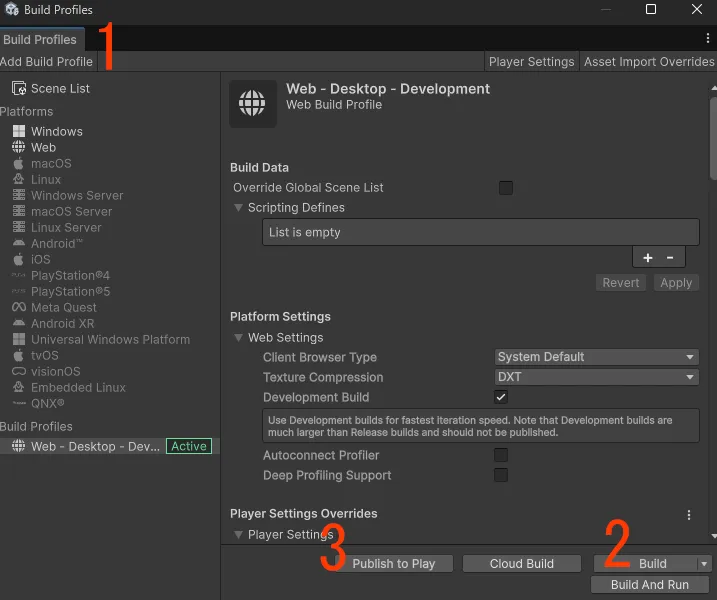Click the vertical scrollbar thumb
Screen dimensions: 717x600
click(713, 139)
